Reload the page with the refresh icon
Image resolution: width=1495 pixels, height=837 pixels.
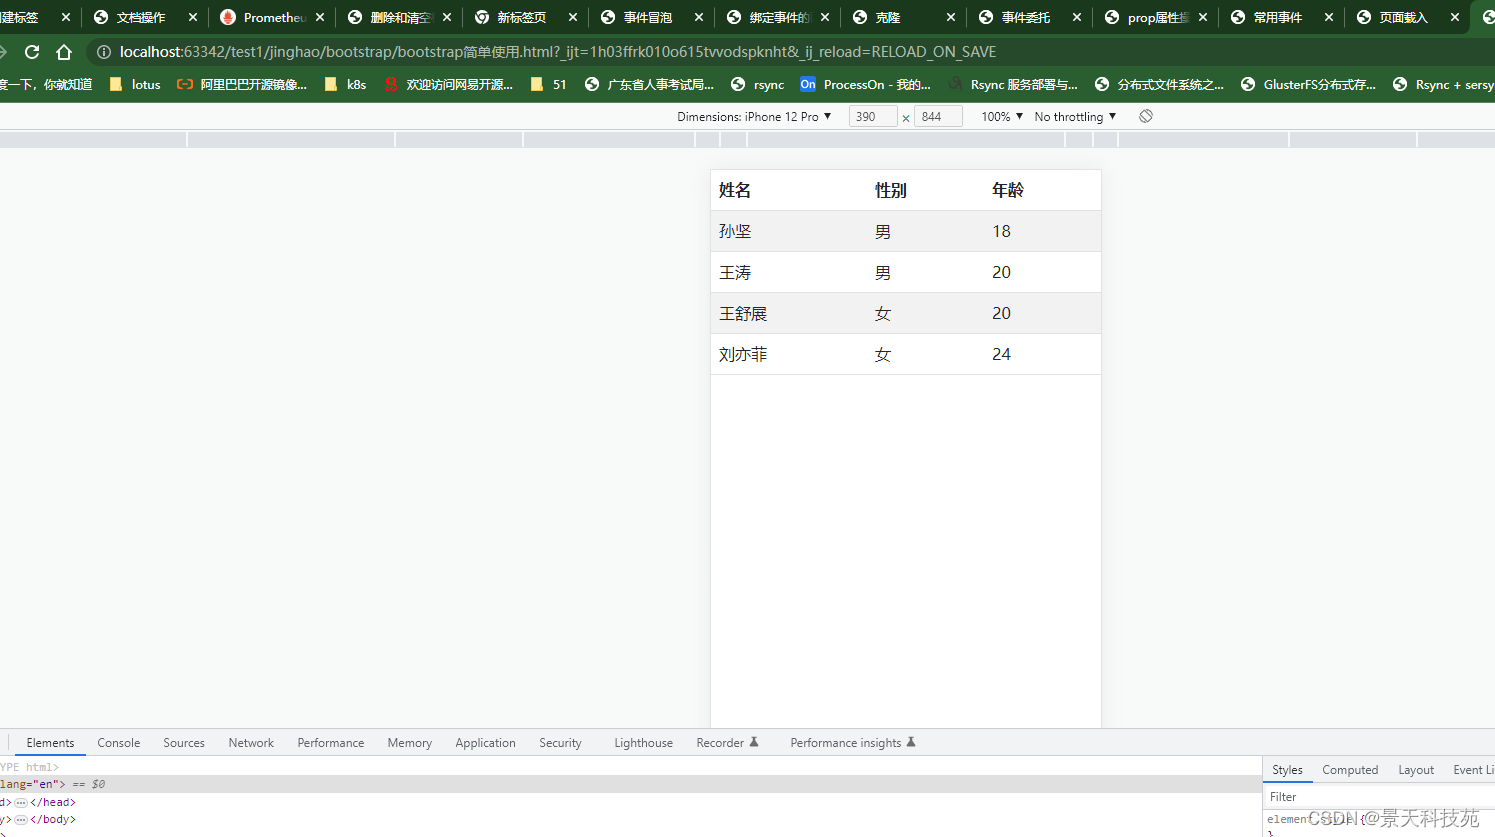[x=32, y=52]
